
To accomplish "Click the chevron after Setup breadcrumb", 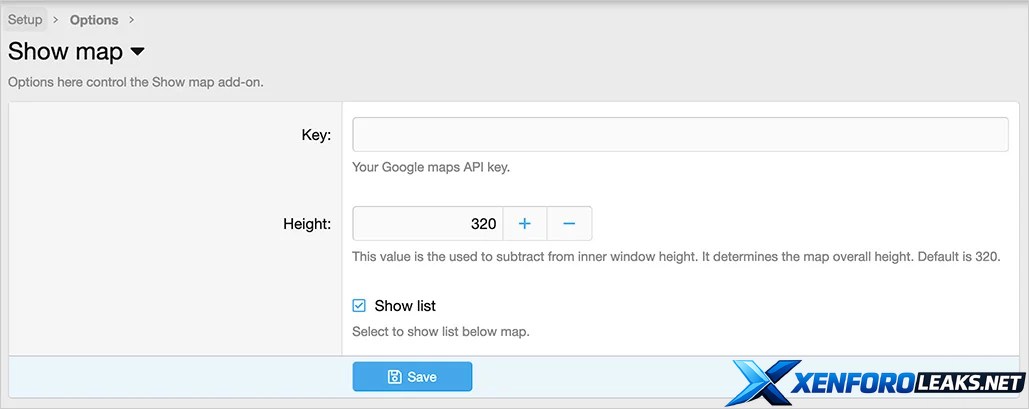I will pos(56,20).
